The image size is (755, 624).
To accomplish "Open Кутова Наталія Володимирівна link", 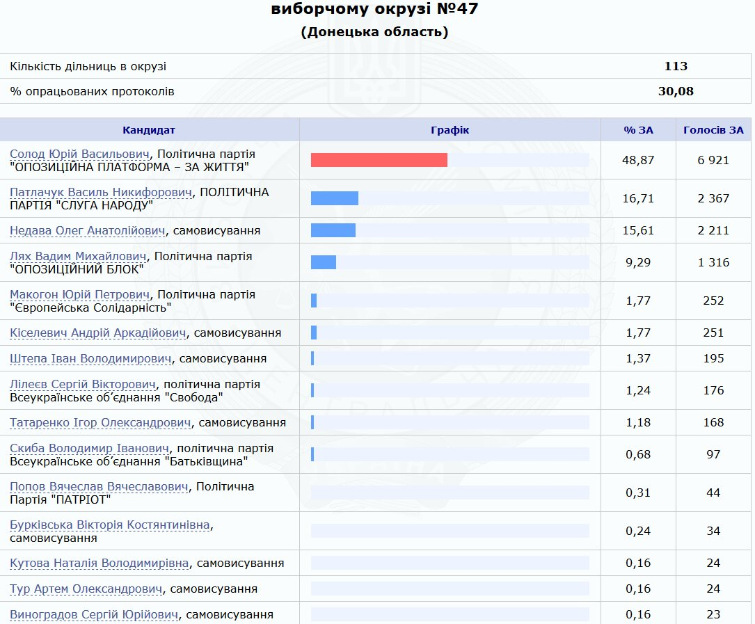I will point(100,563).
